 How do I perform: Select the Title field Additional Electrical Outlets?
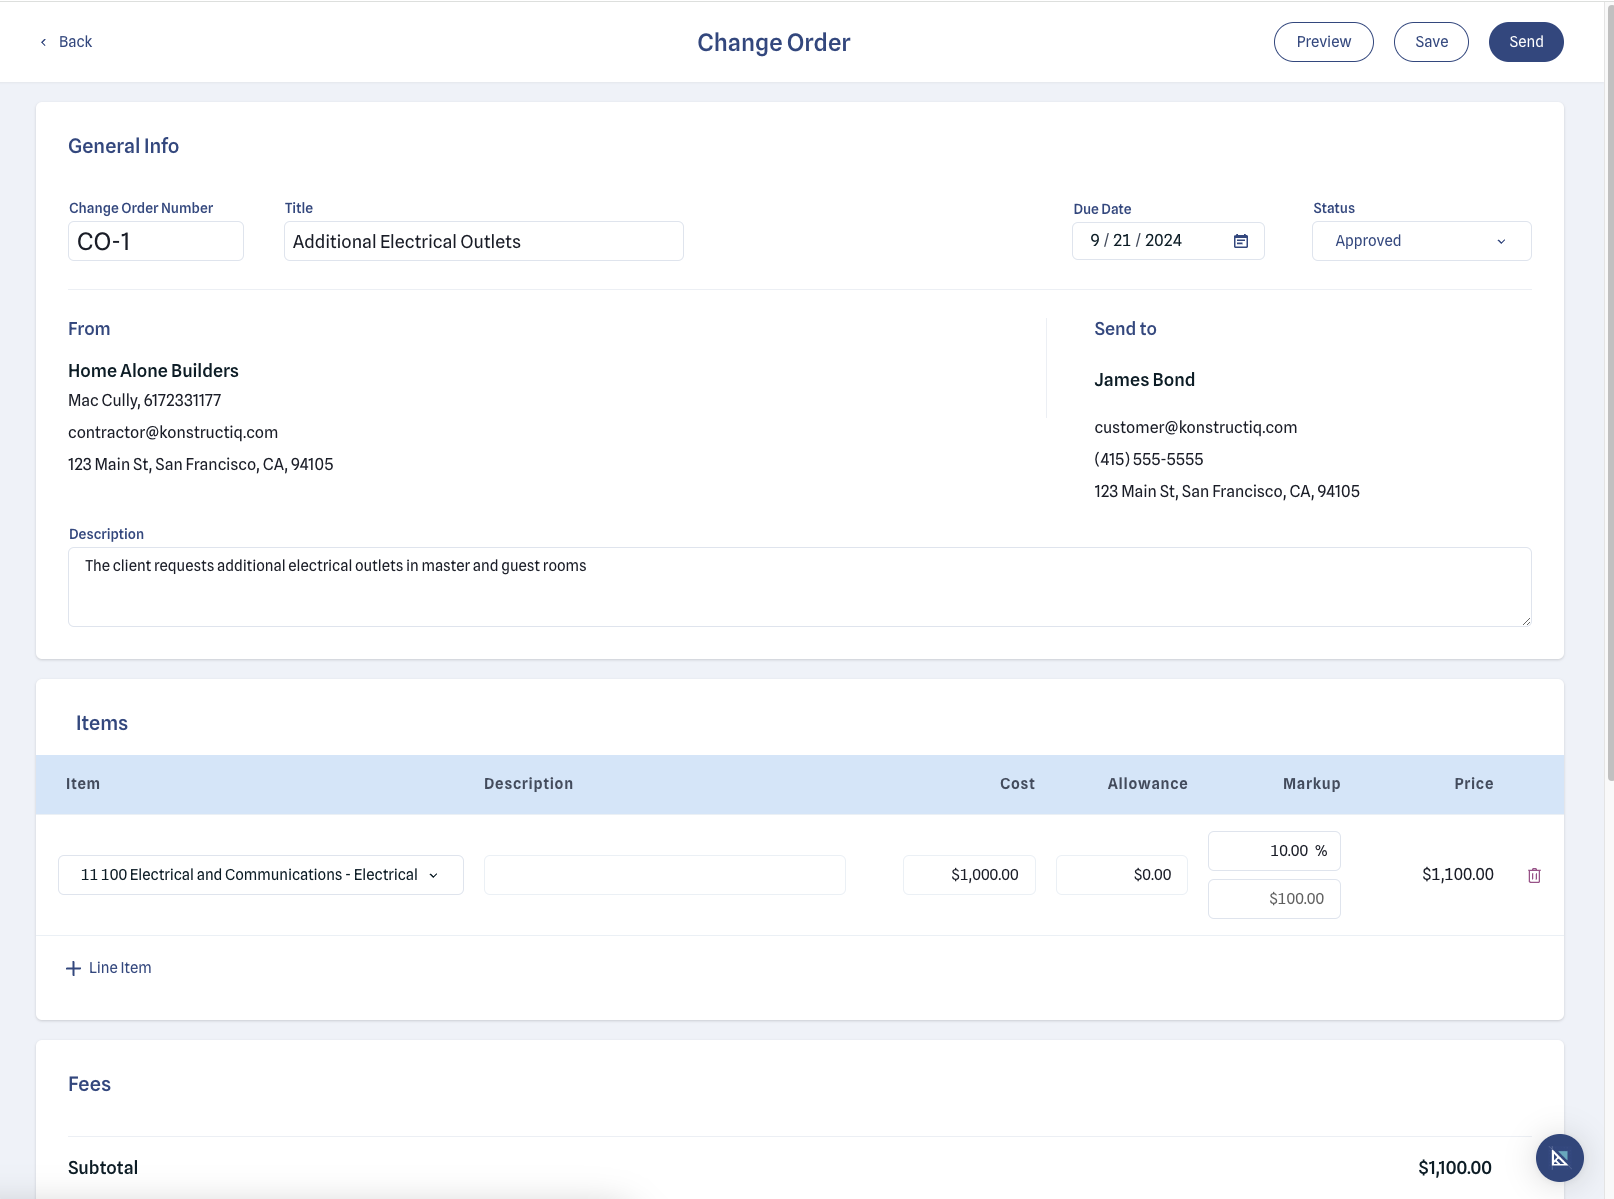point(483,240)
